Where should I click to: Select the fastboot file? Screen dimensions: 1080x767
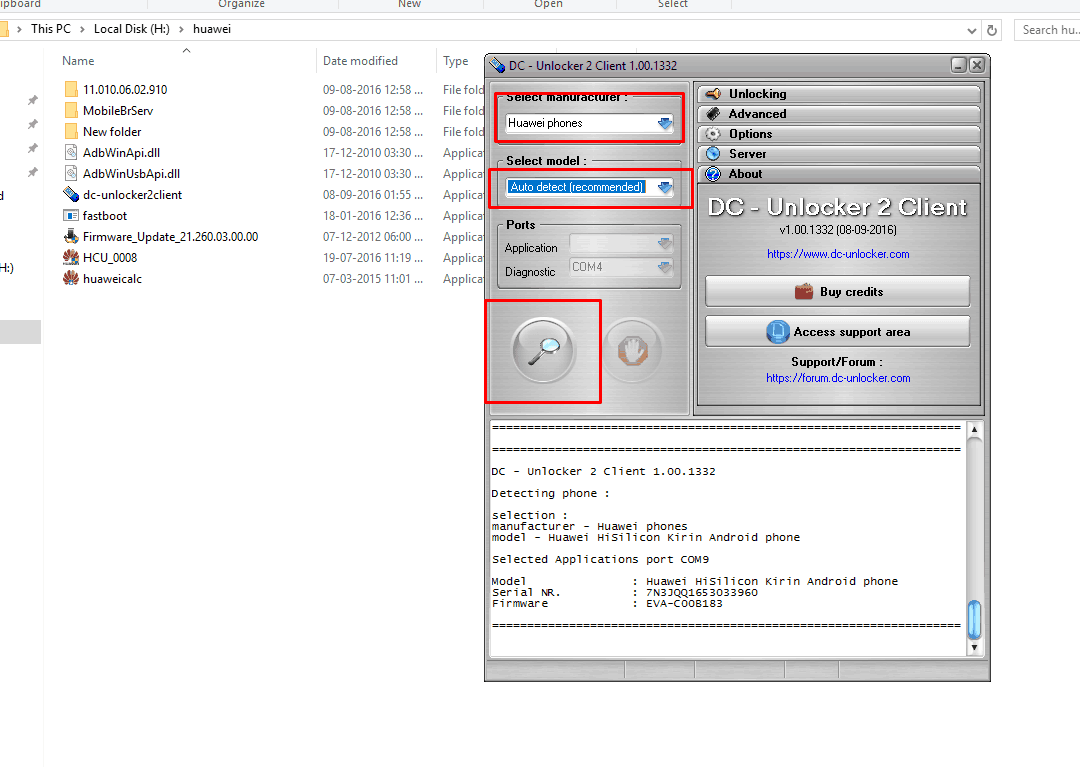tap(105, 215)
